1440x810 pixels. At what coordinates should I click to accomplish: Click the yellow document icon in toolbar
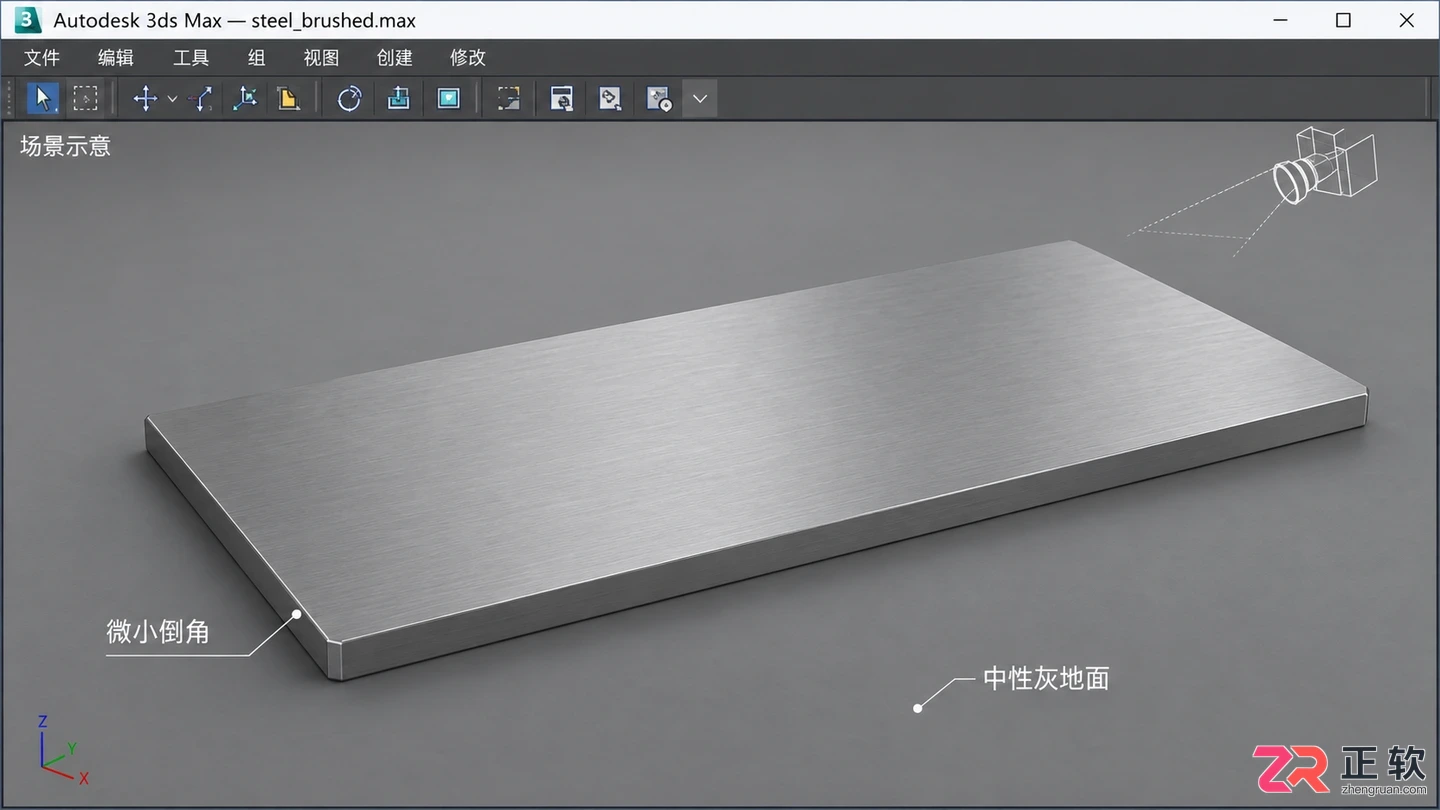[288, 98]
